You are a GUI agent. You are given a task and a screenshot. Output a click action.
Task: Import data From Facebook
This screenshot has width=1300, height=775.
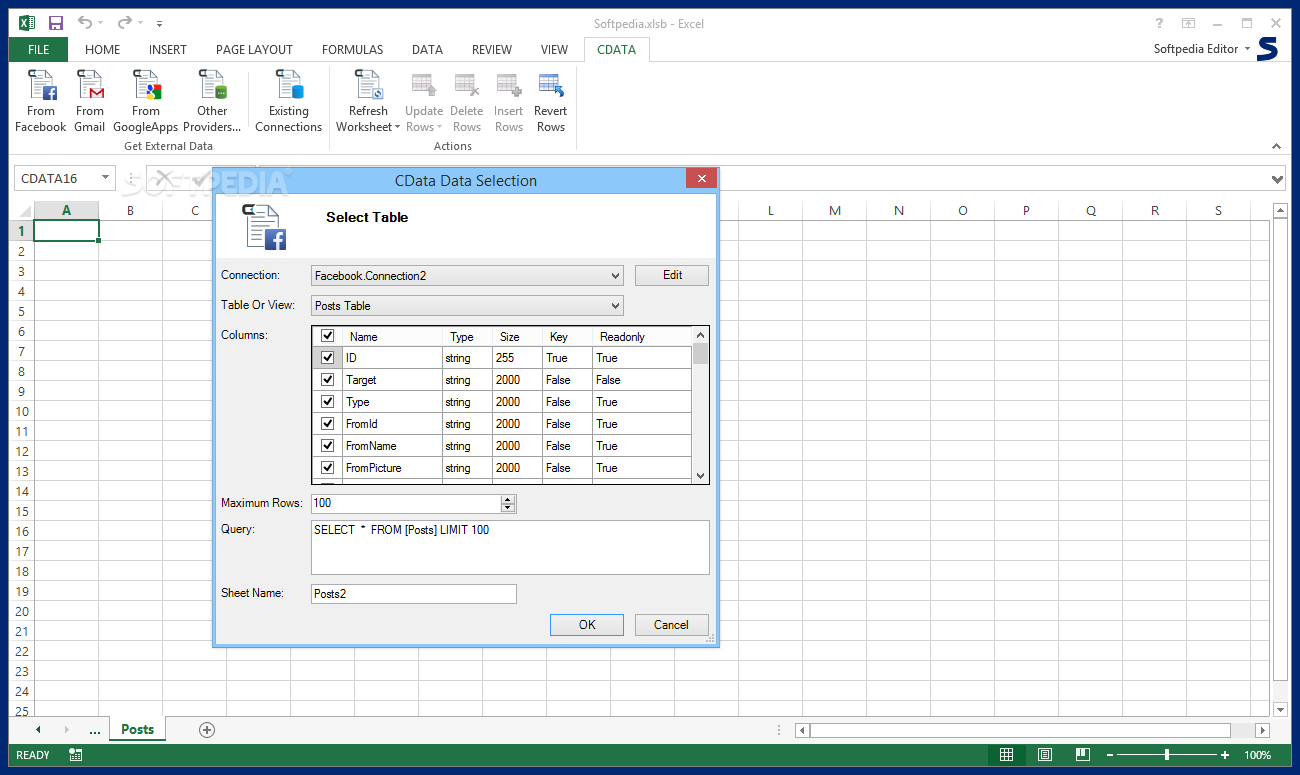pos(41,102)
